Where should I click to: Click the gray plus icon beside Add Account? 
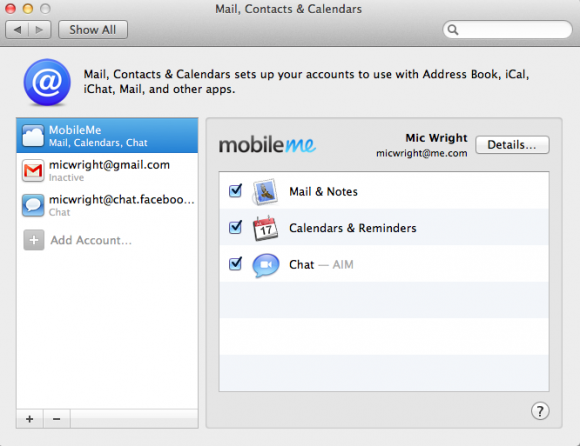pos(34,240)
